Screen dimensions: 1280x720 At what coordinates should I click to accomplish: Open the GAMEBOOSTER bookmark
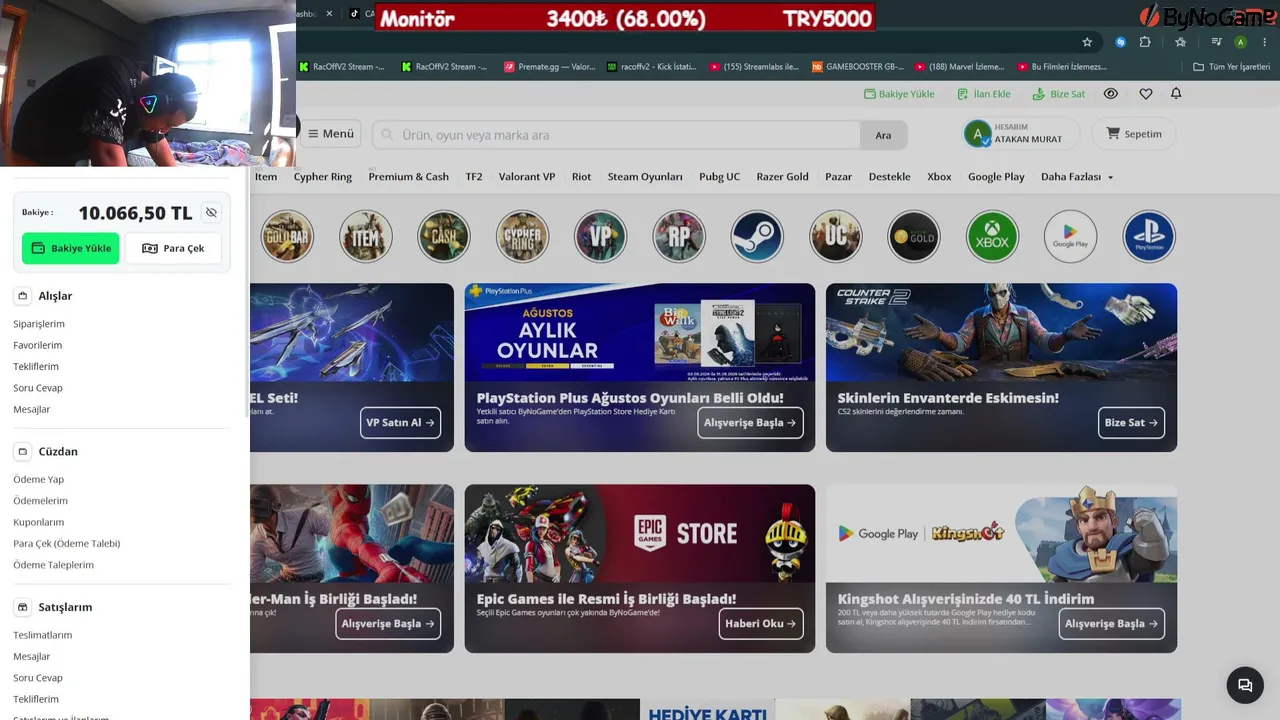coord(857,67)
